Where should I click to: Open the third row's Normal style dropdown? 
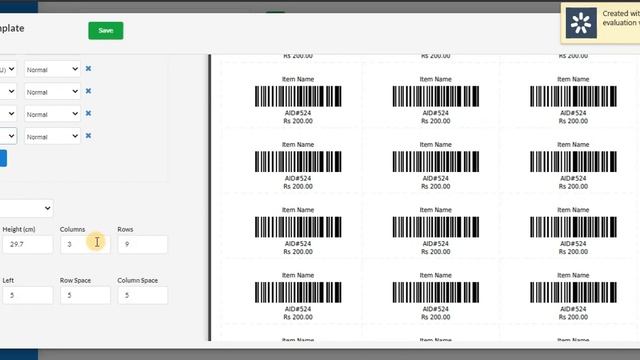click(52, 114)
